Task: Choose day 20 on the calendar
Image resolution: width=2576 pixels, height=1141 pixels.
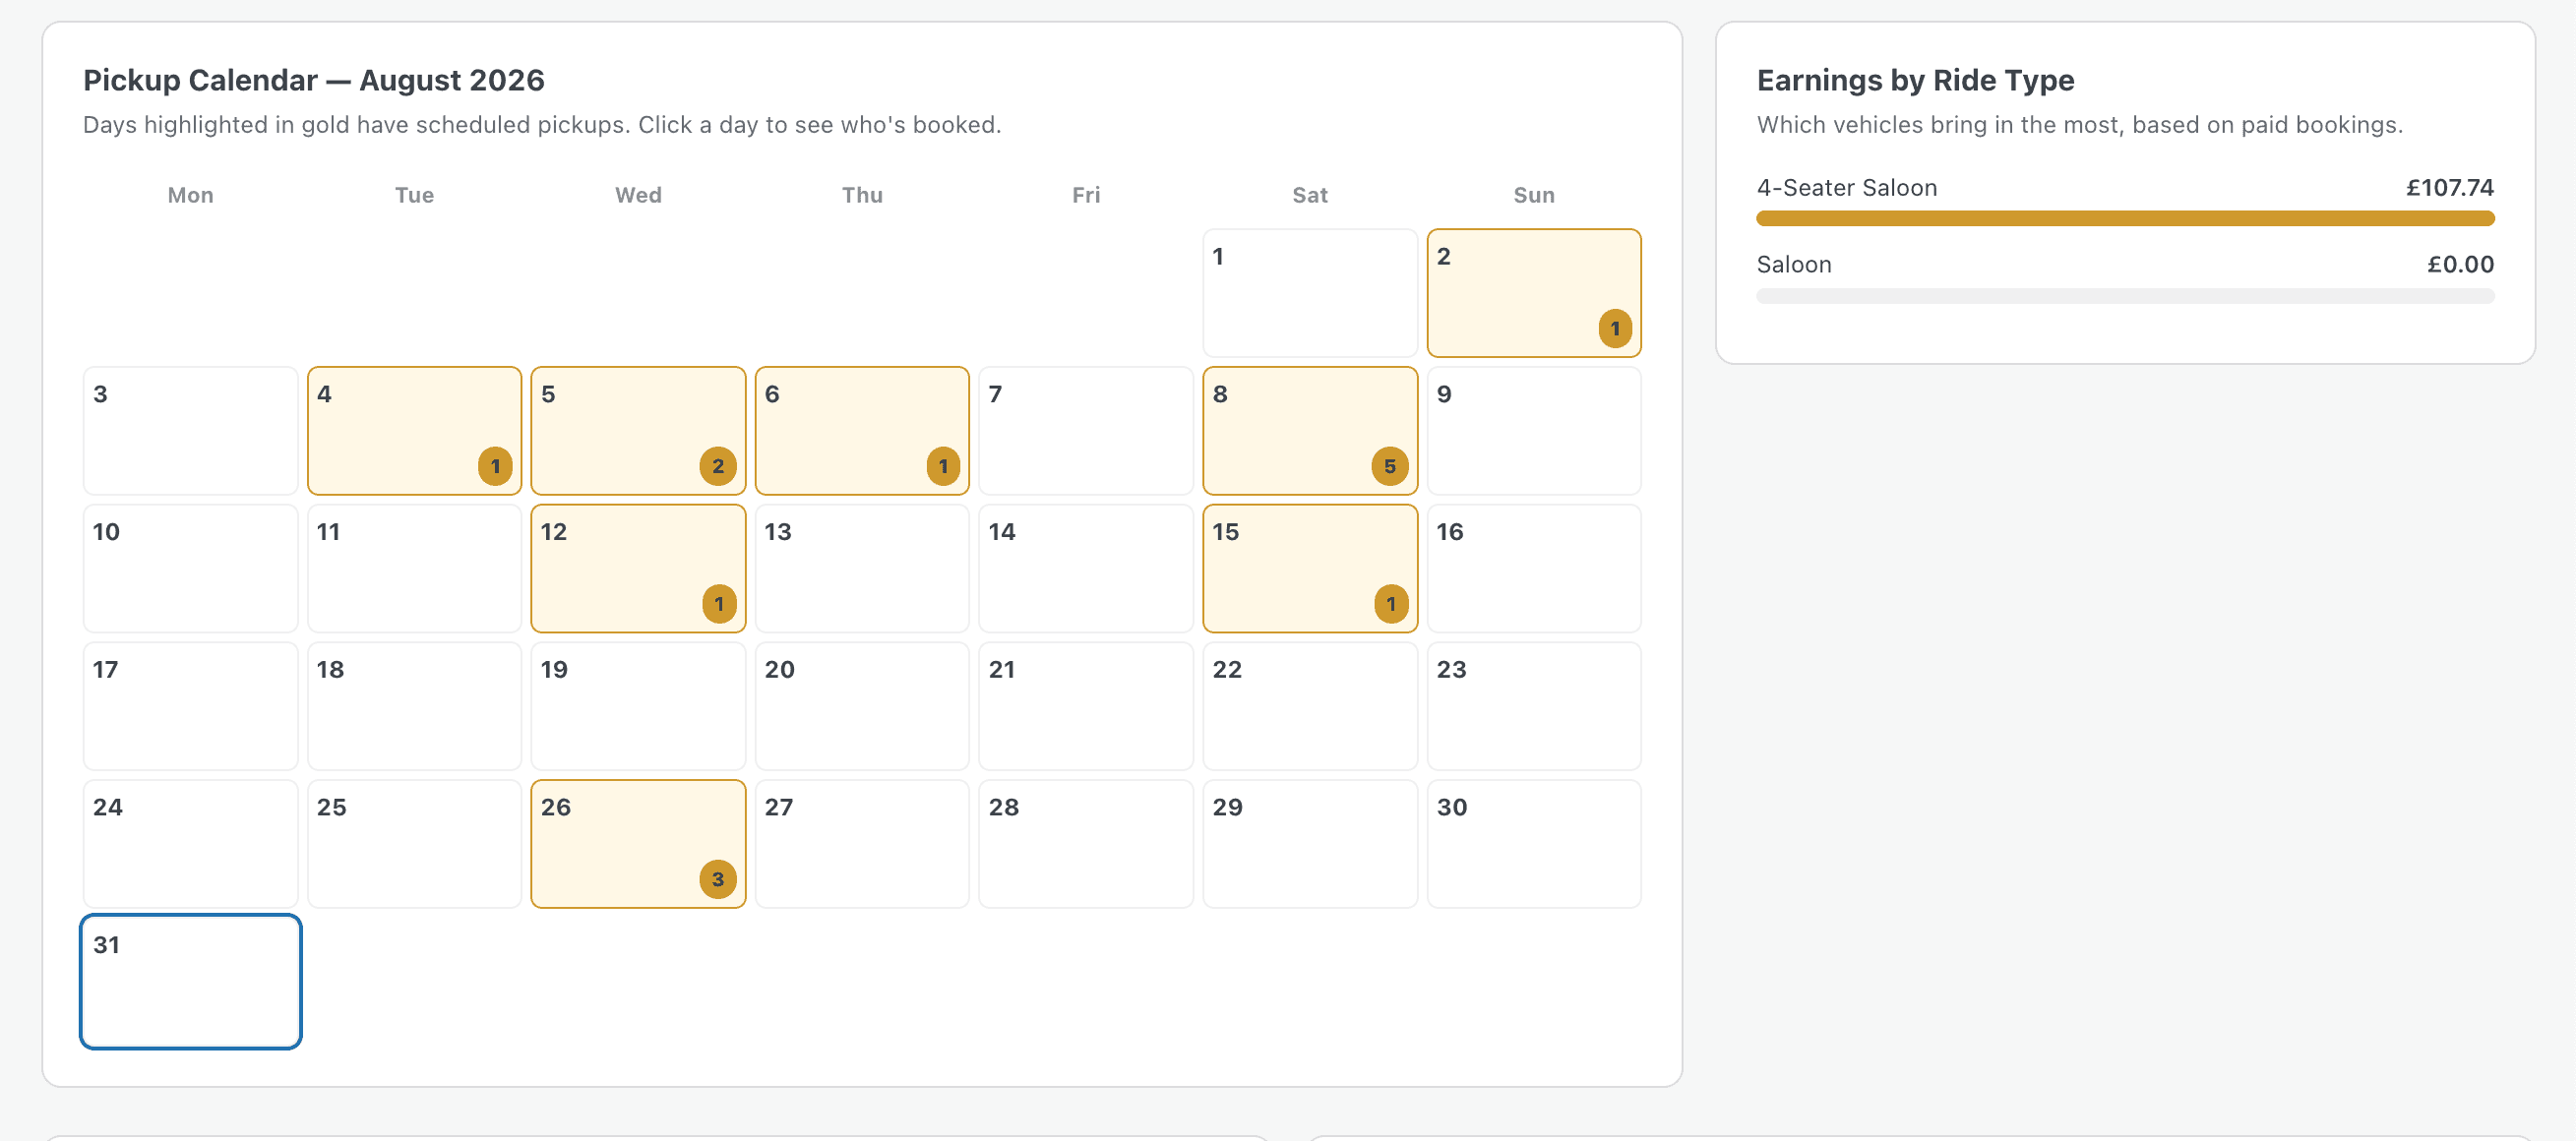Action: (x=862, y=706)
